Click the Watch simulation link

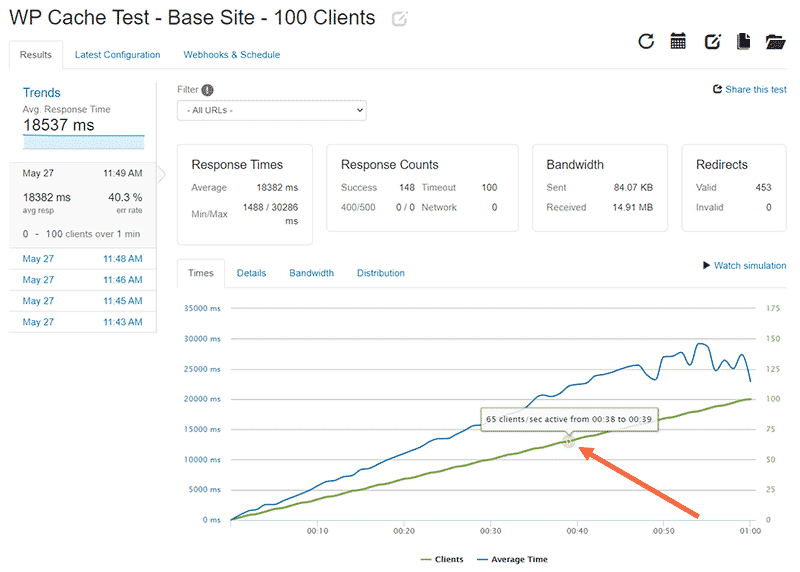[x=750, y=265]
